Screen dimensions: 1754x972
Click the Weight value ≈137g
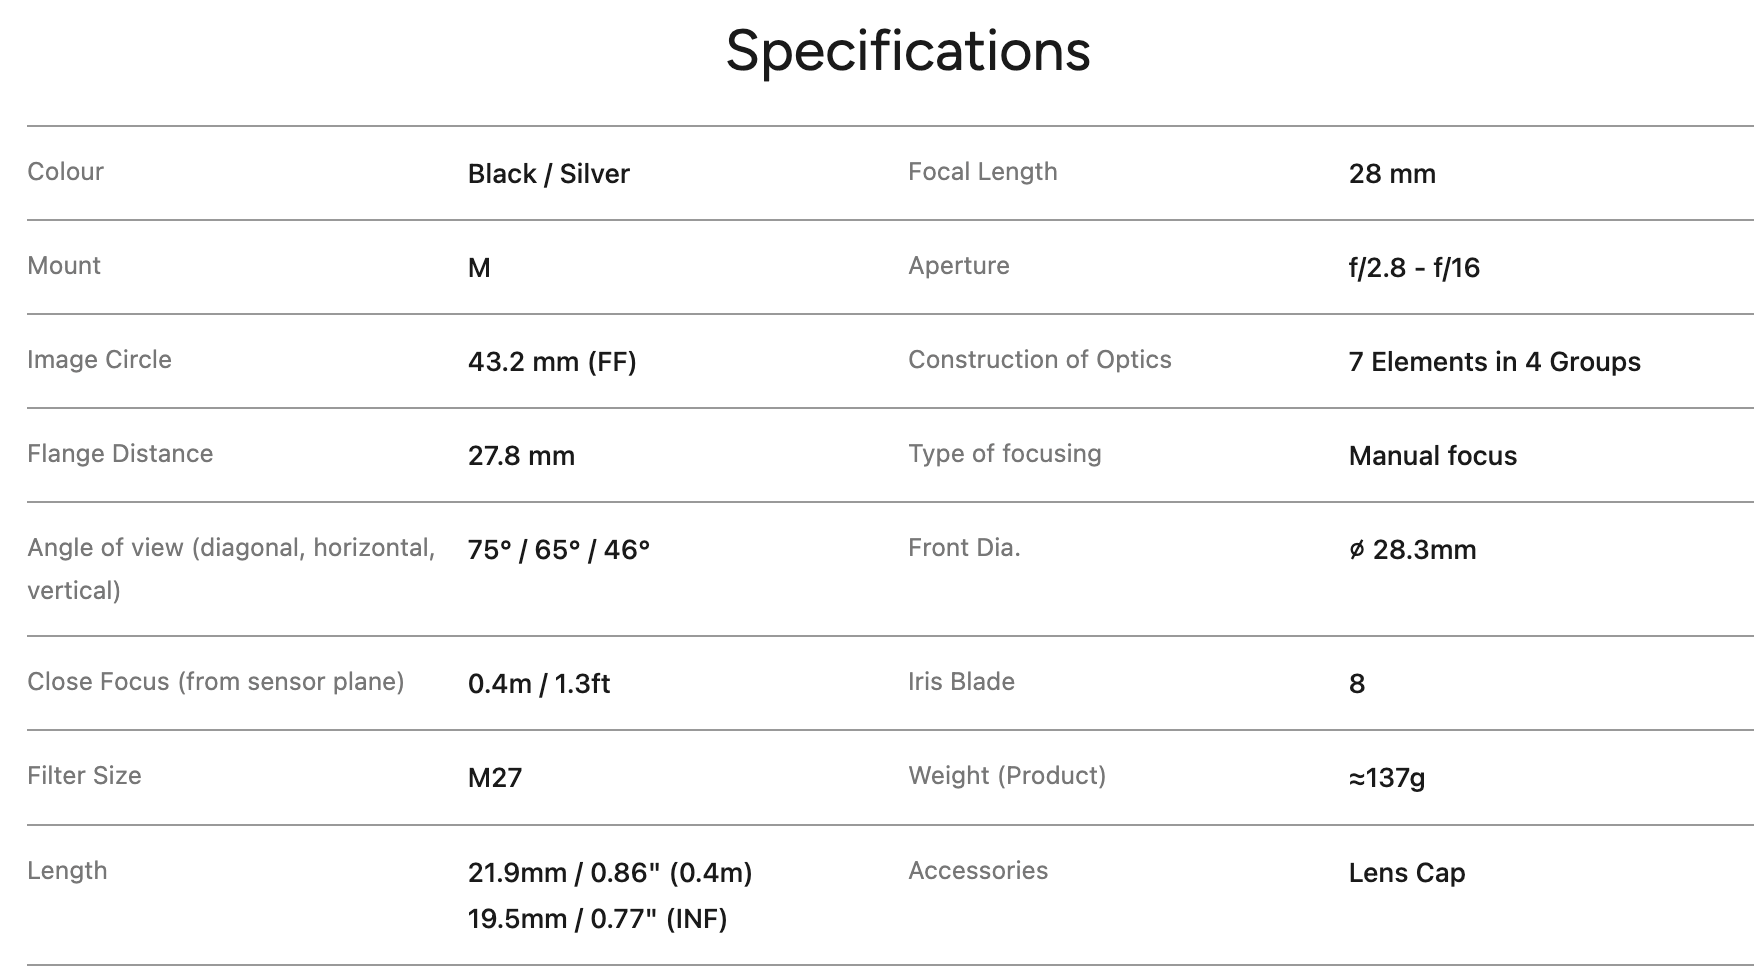[x=1386, y=778]
